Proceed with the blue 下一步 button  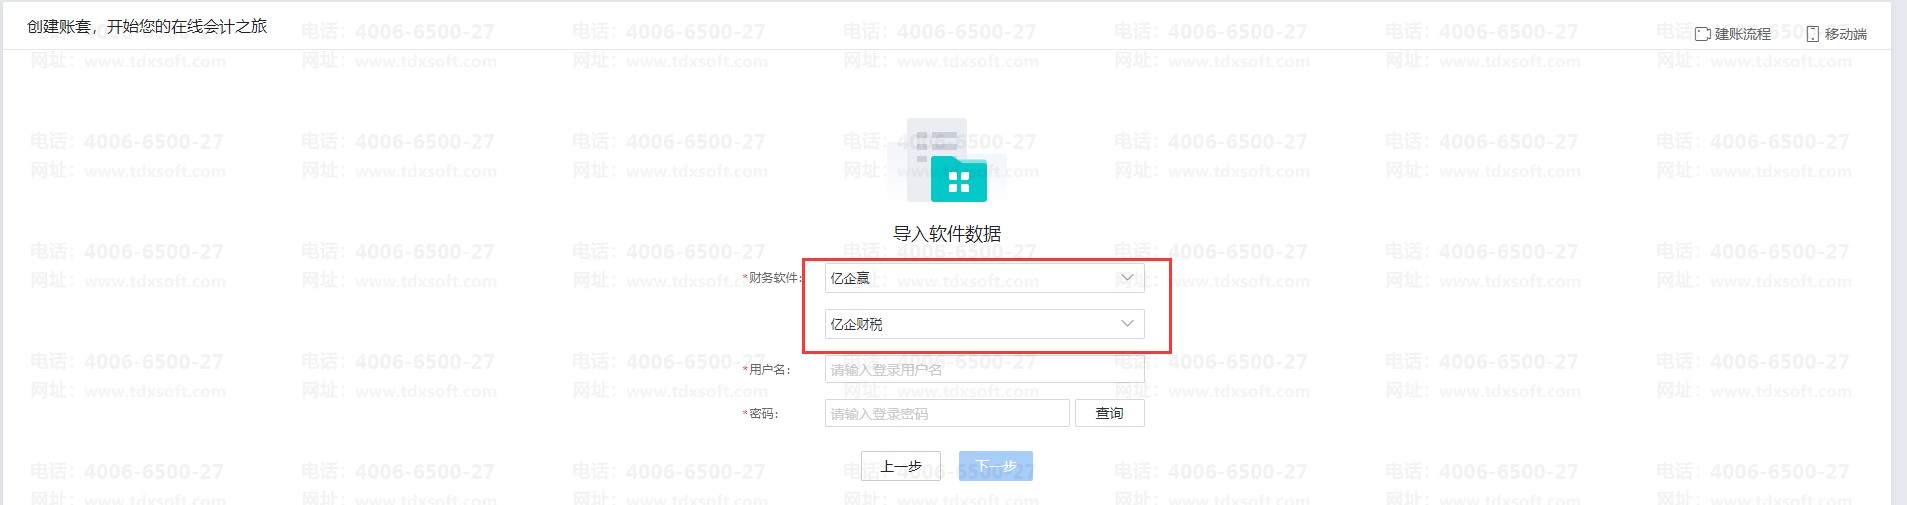tap(995, 467)
